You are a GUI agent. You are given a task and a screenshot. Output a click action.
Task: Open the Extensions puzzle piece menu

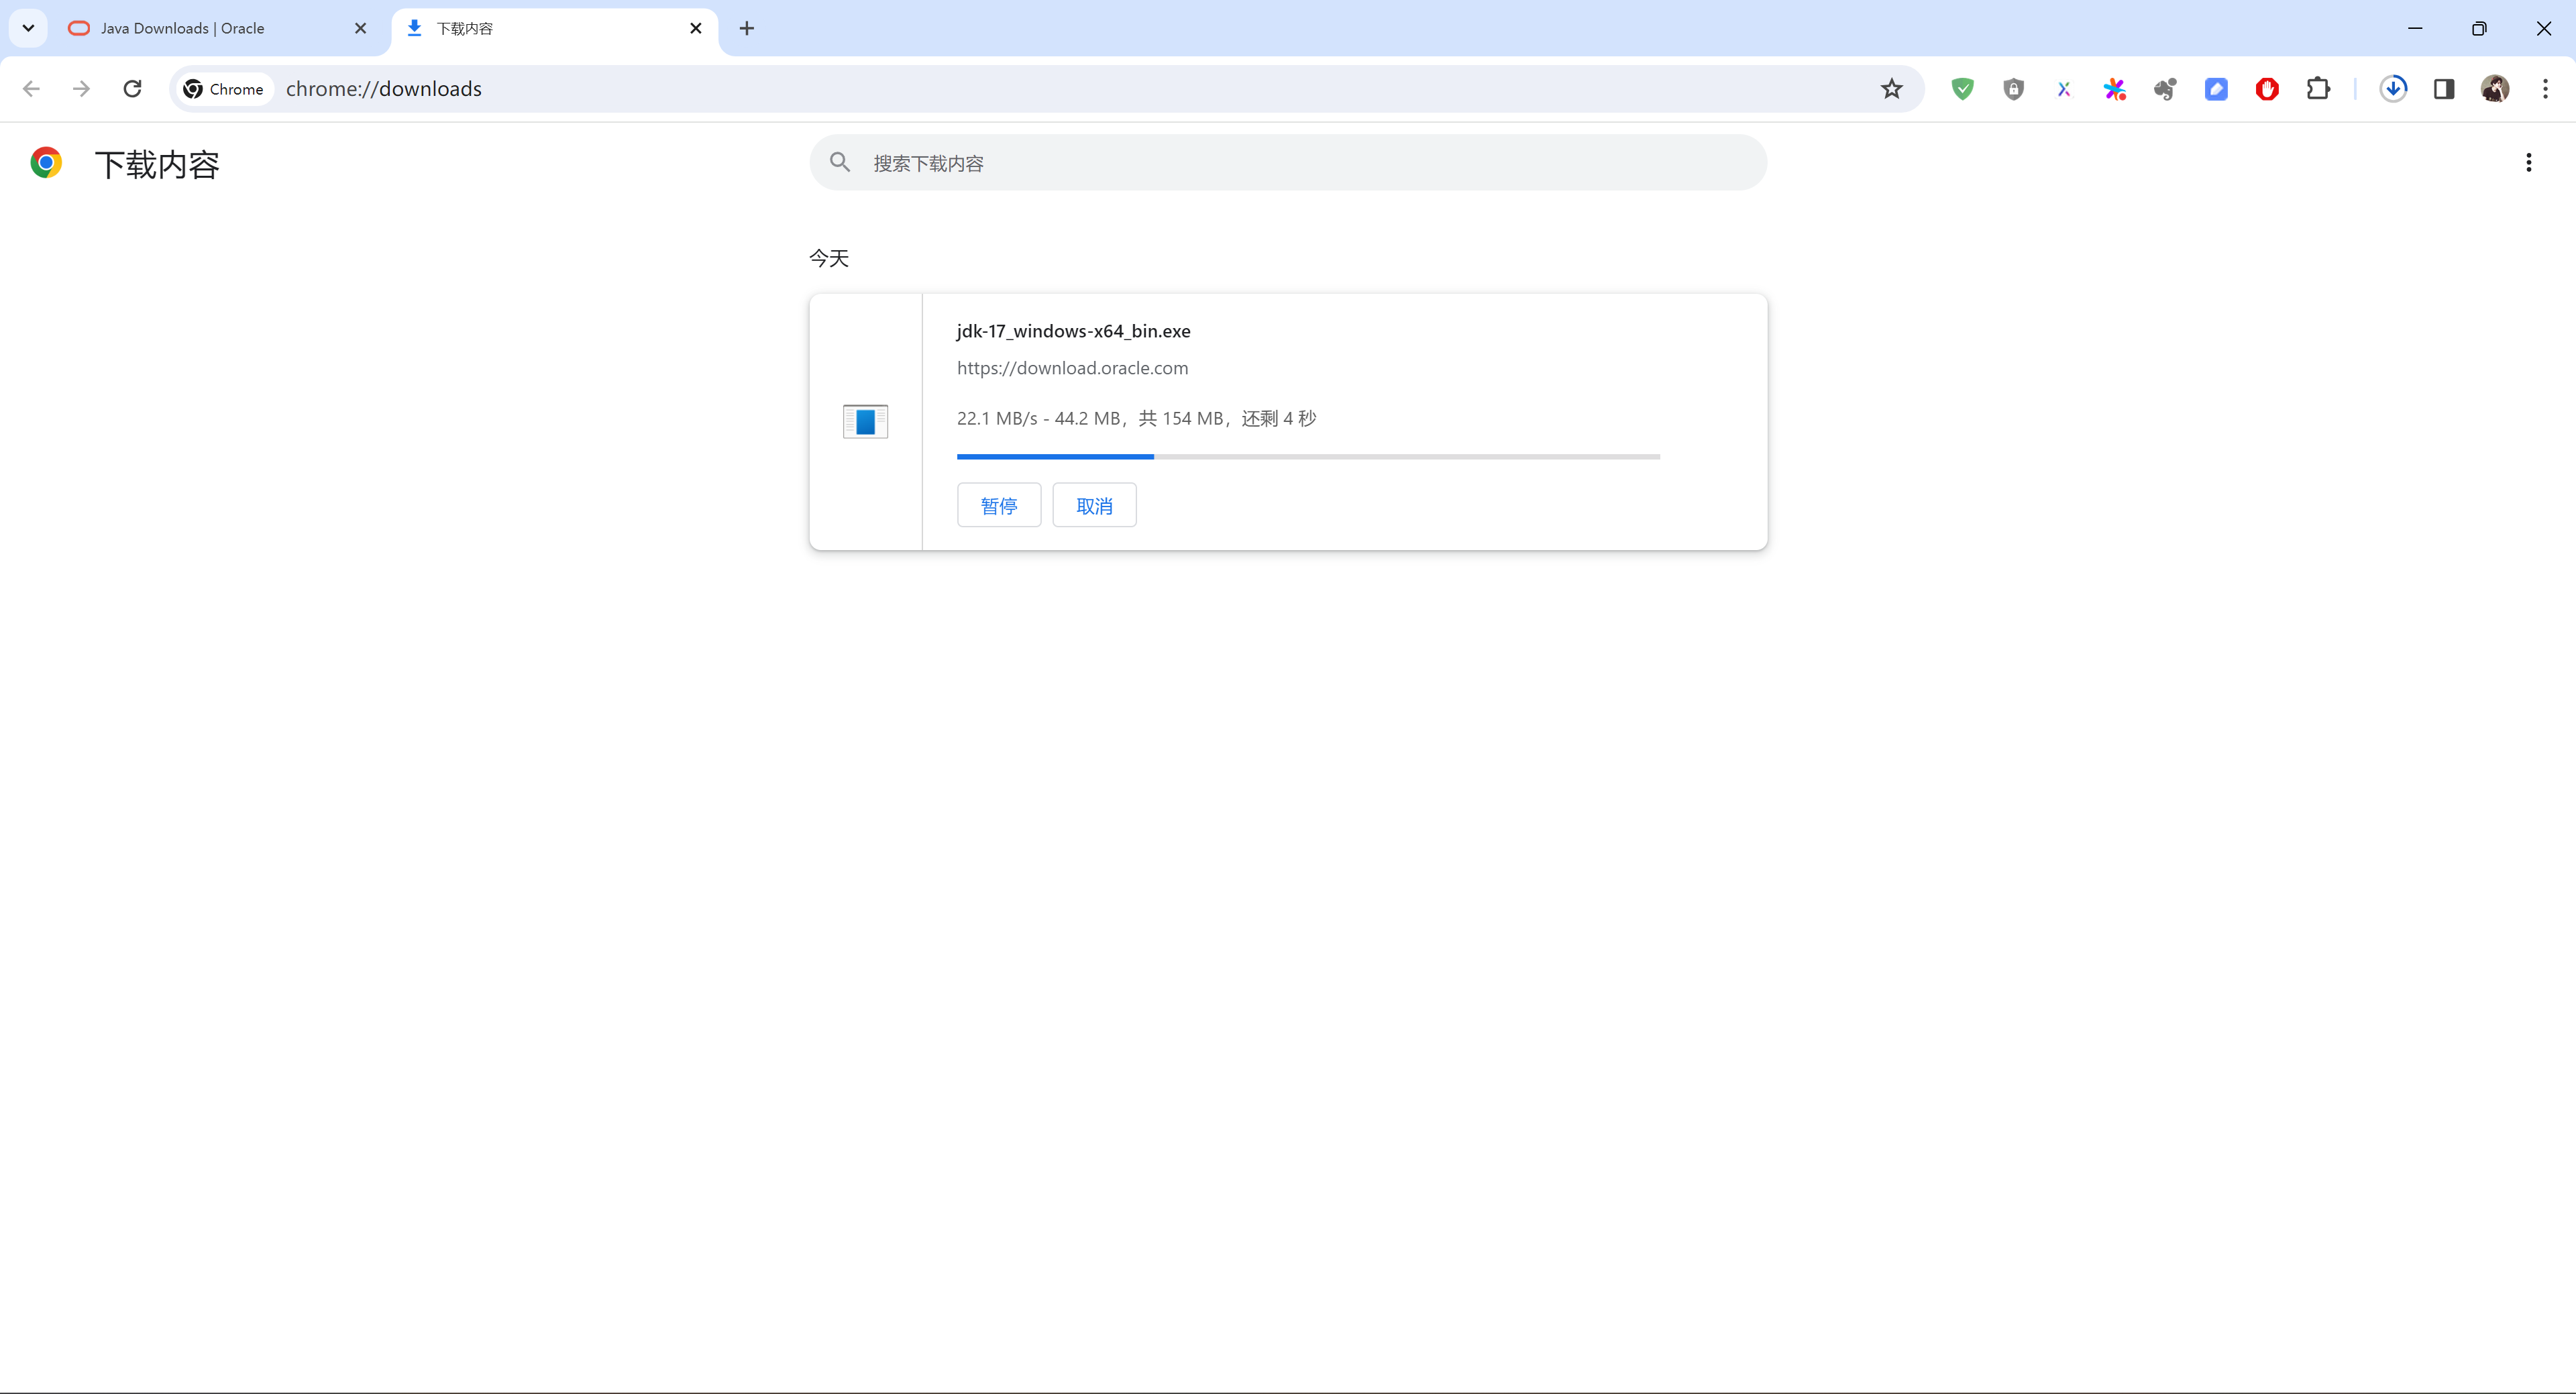point(2318,89)
